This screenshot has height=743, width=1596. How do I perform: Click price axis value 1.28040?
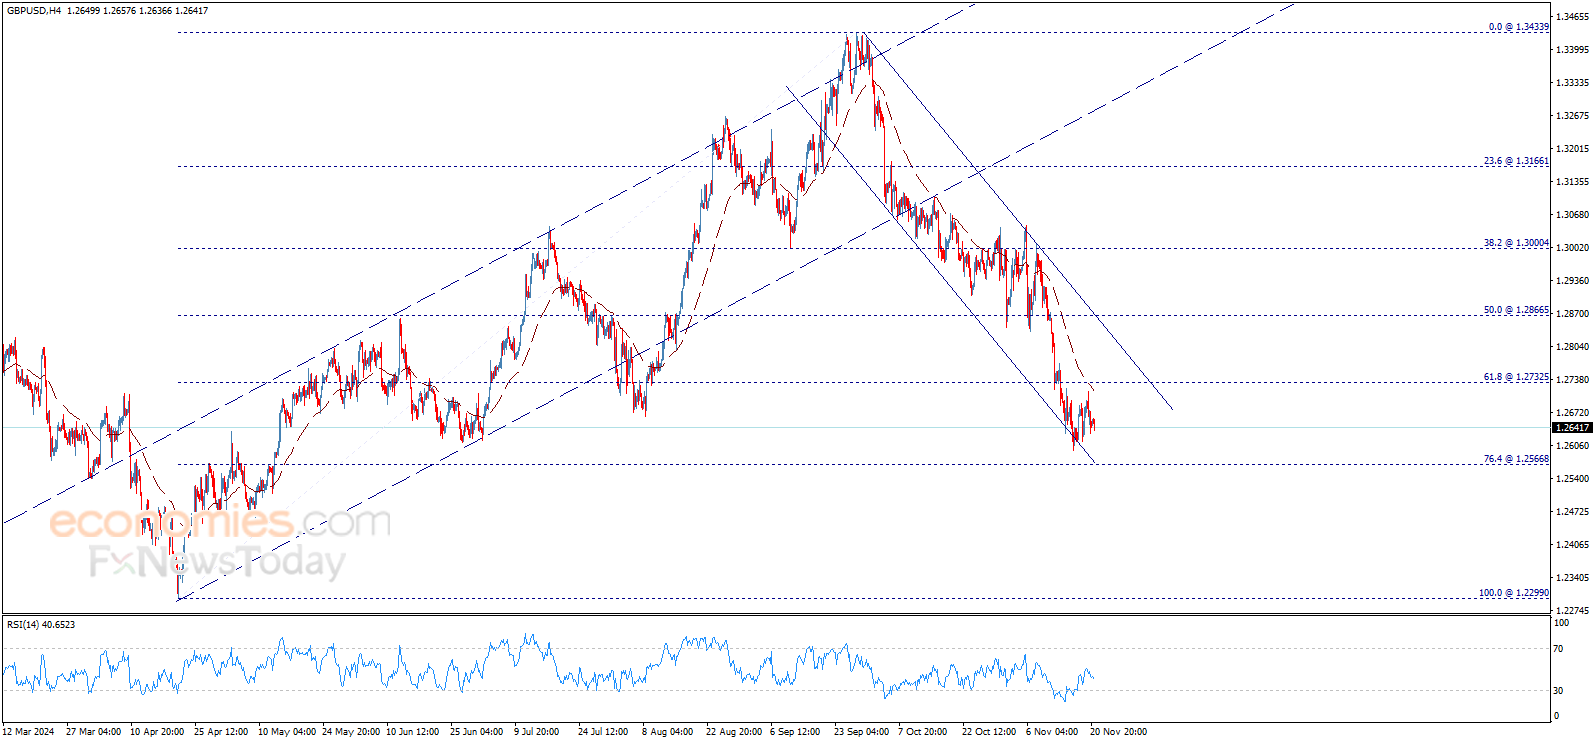[x=1573, y=347]
